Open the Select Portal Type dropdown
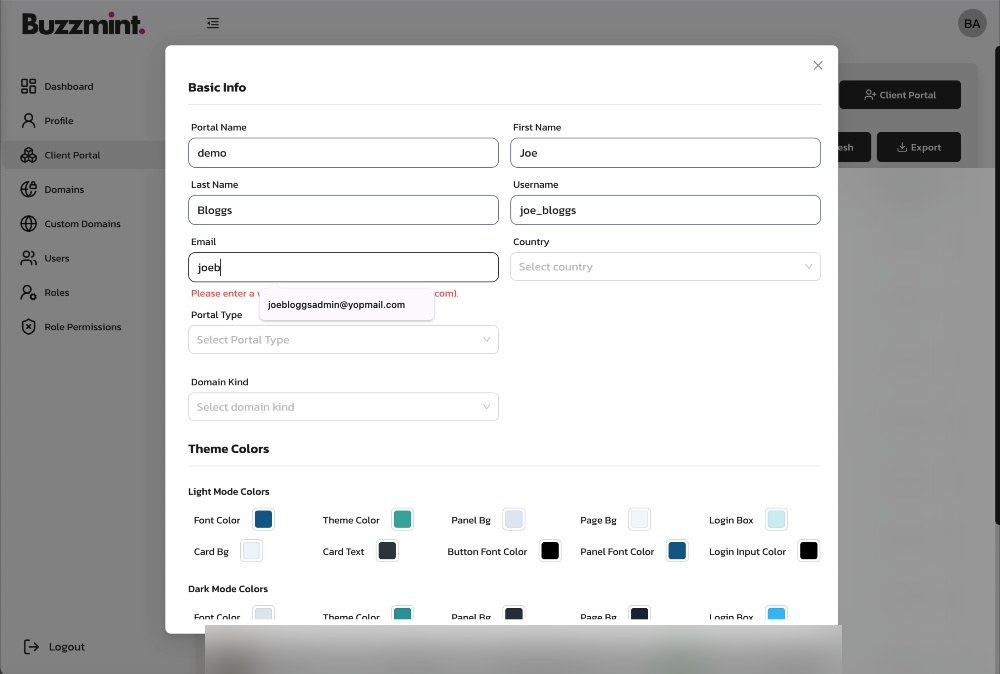Screen dimensions: 1000x674 point(343,340)
